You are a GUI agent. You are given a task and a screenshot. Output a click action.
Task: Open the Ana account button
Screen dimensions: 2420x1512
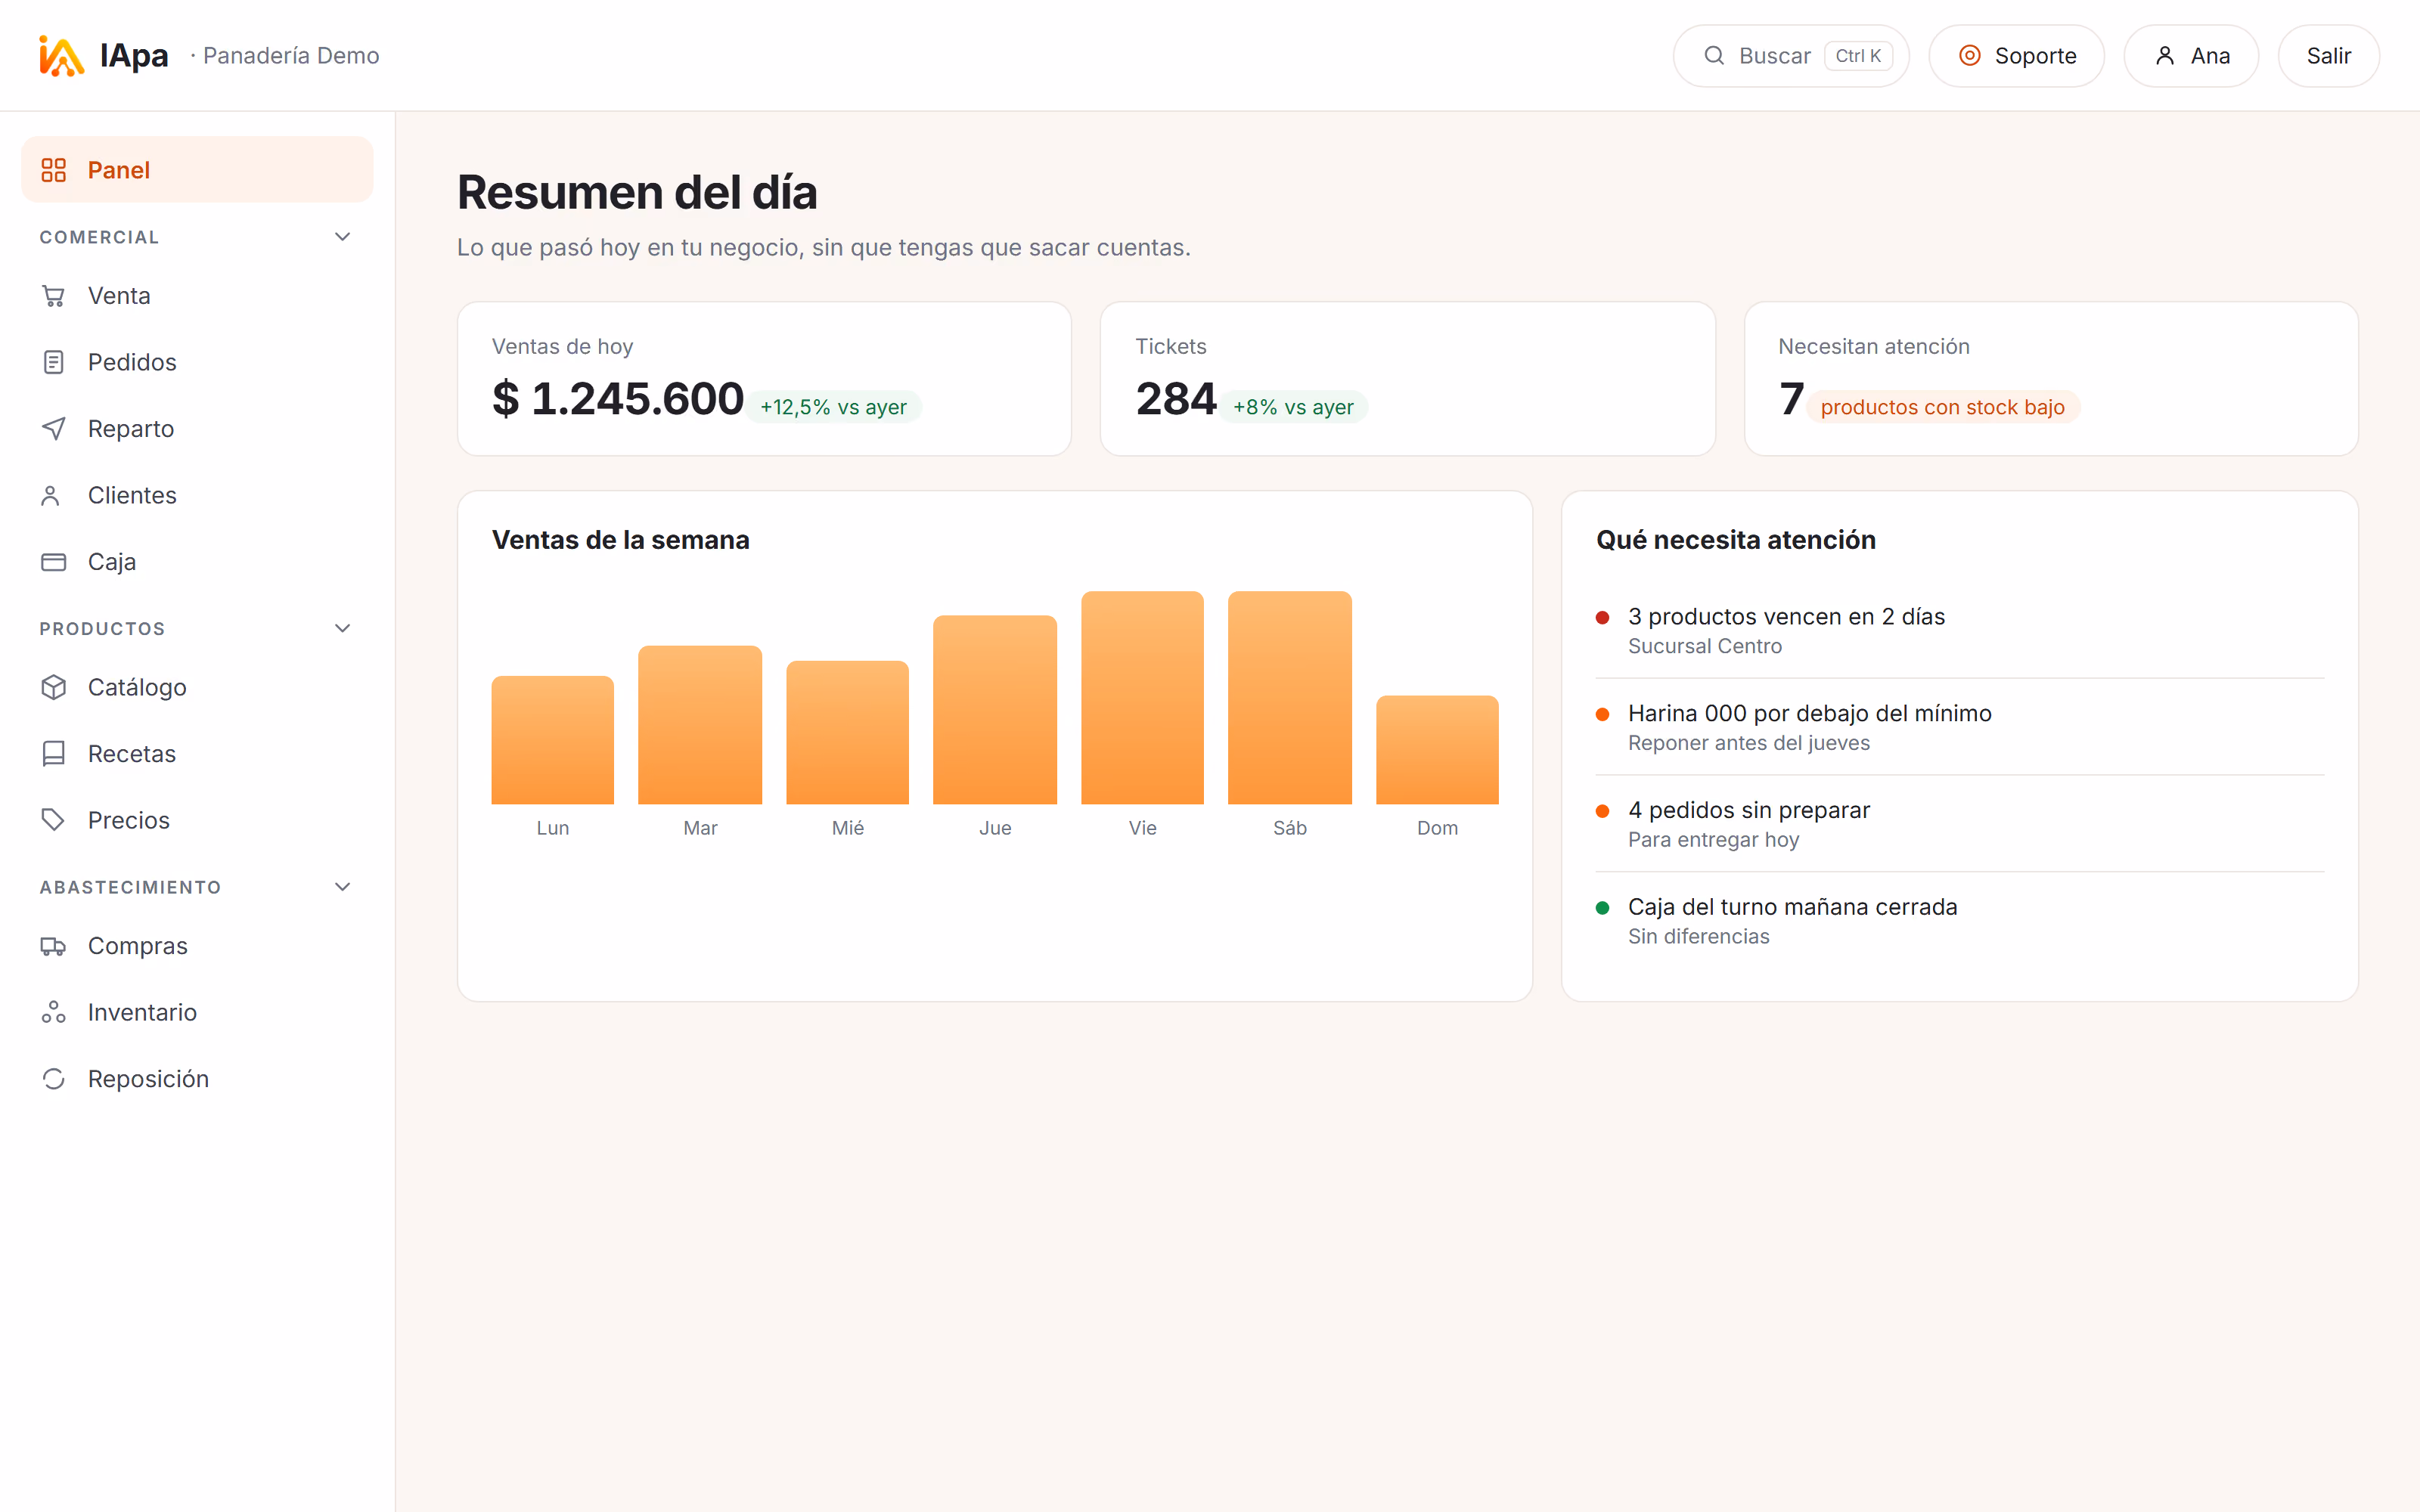click(2191, 56)
